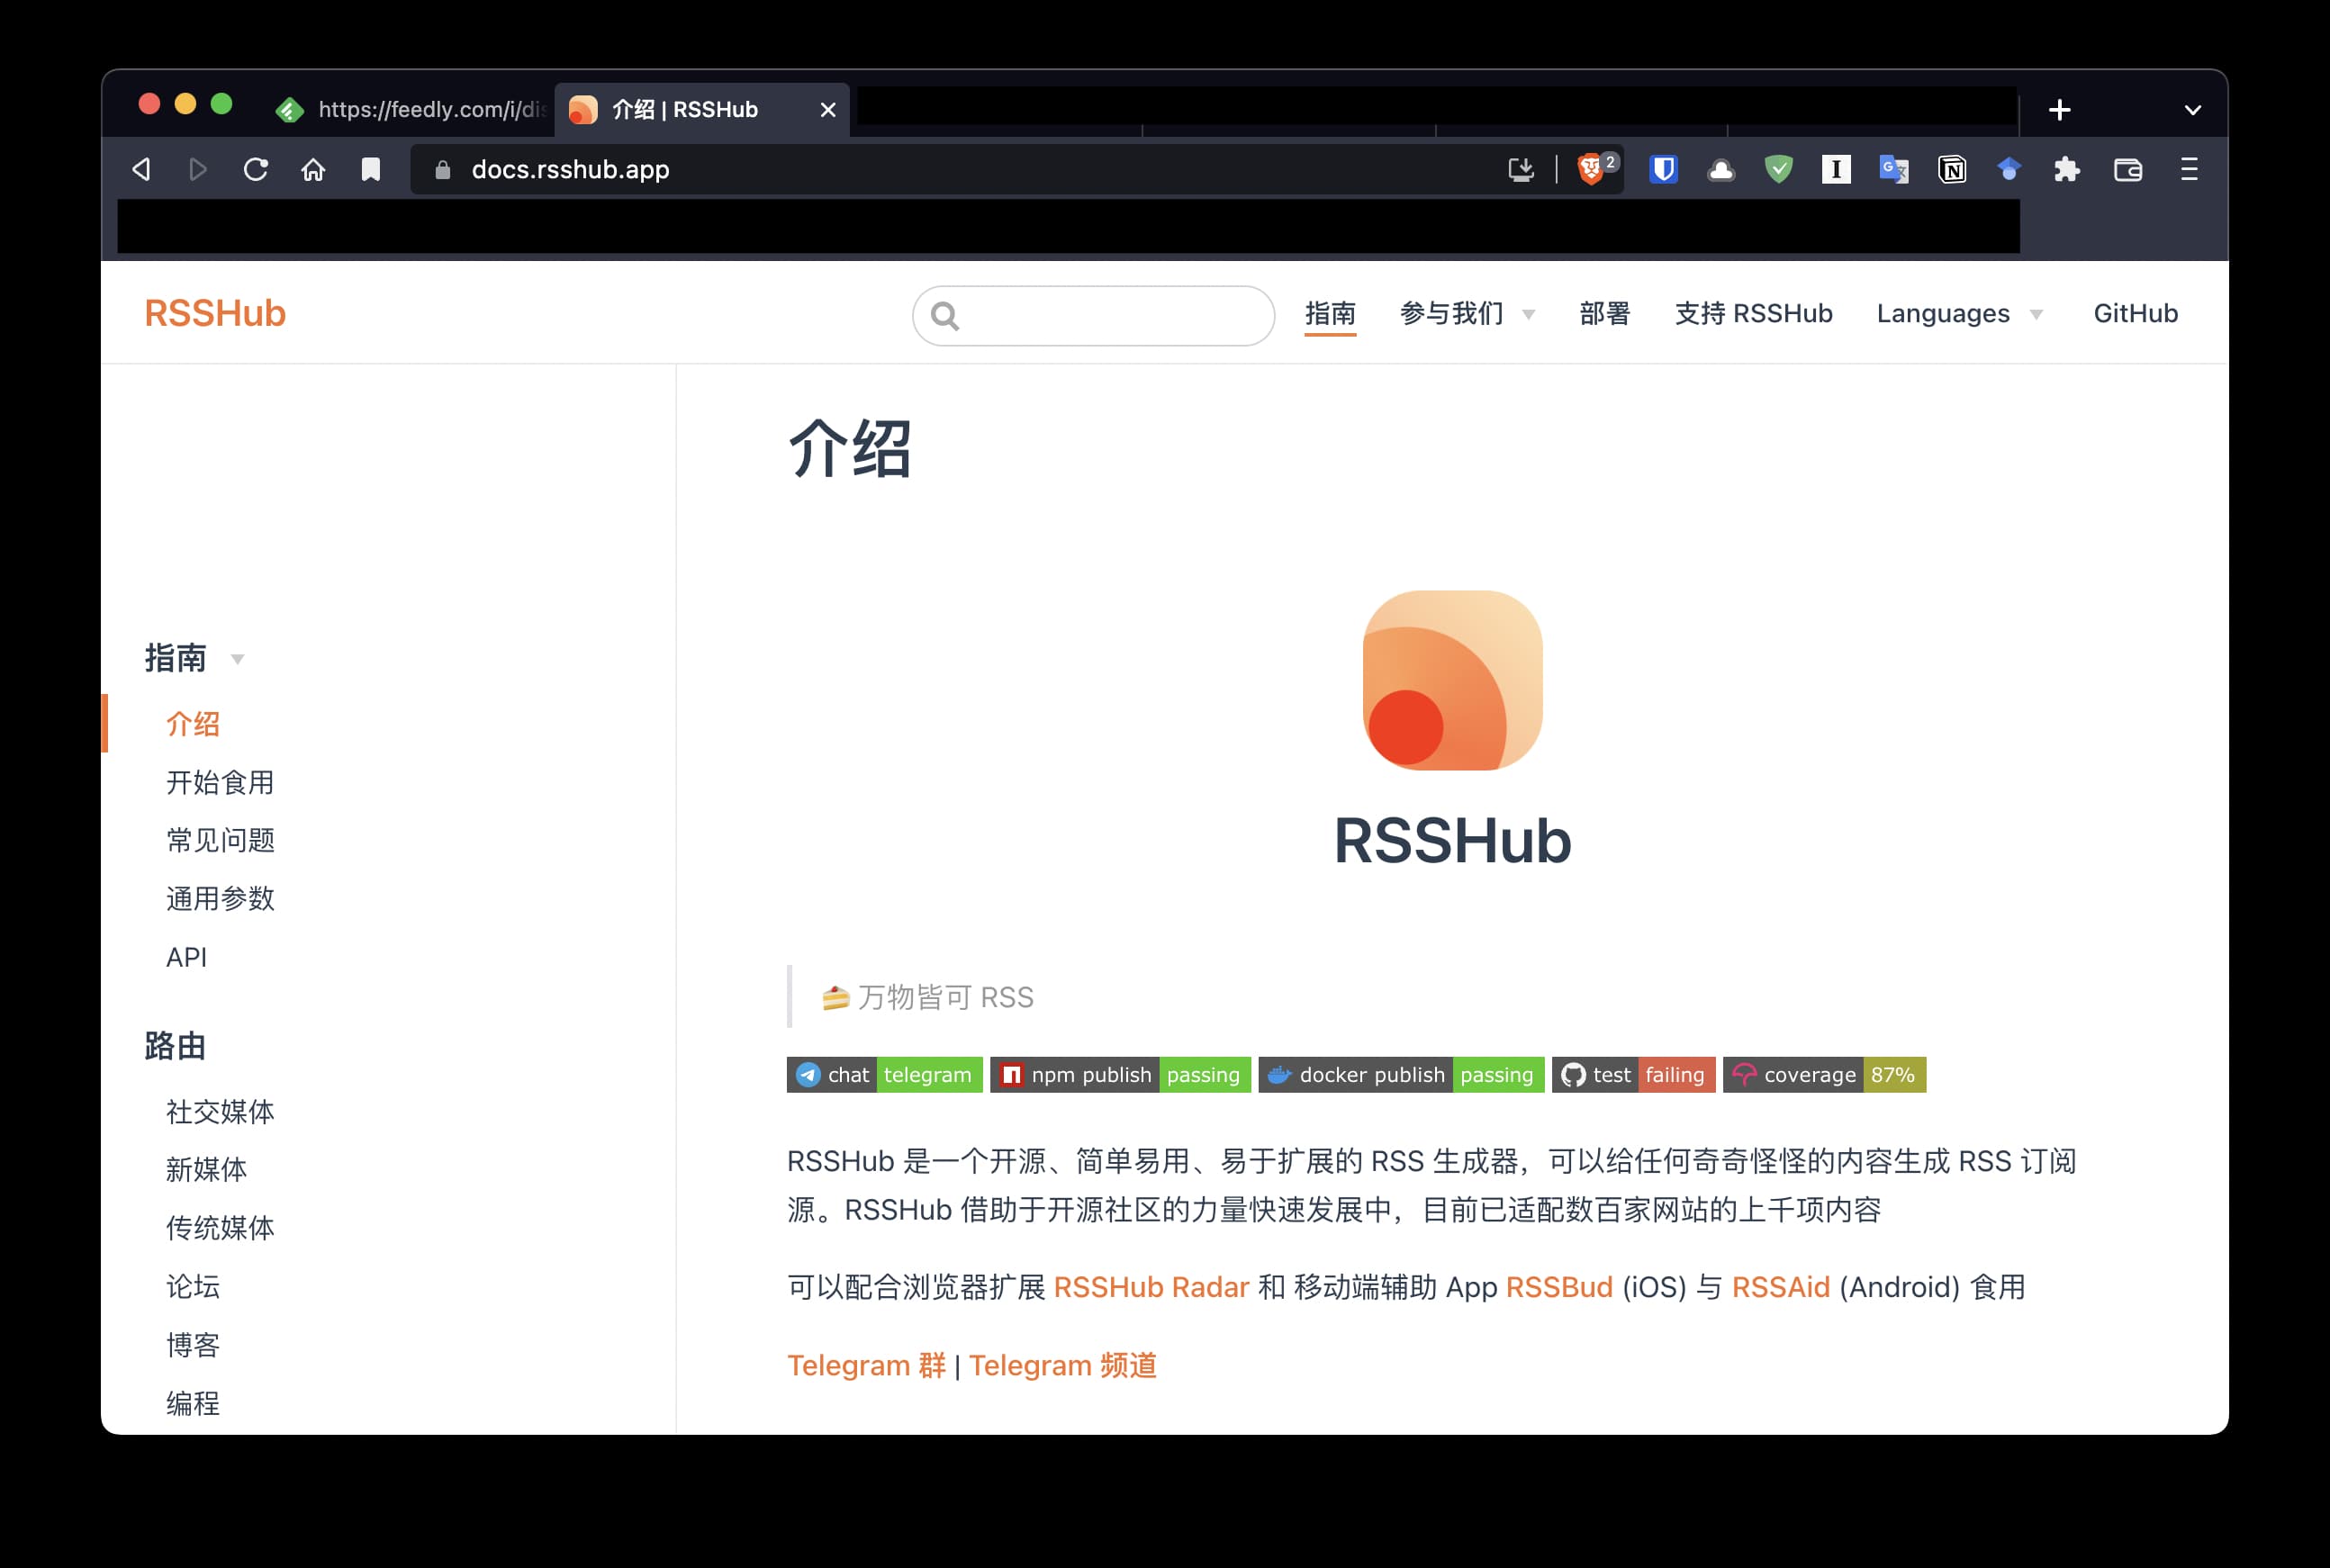The image size is (2330, 1568).
Task: Follow the RSSHub Radar link
Action: pos(1151,1287)
